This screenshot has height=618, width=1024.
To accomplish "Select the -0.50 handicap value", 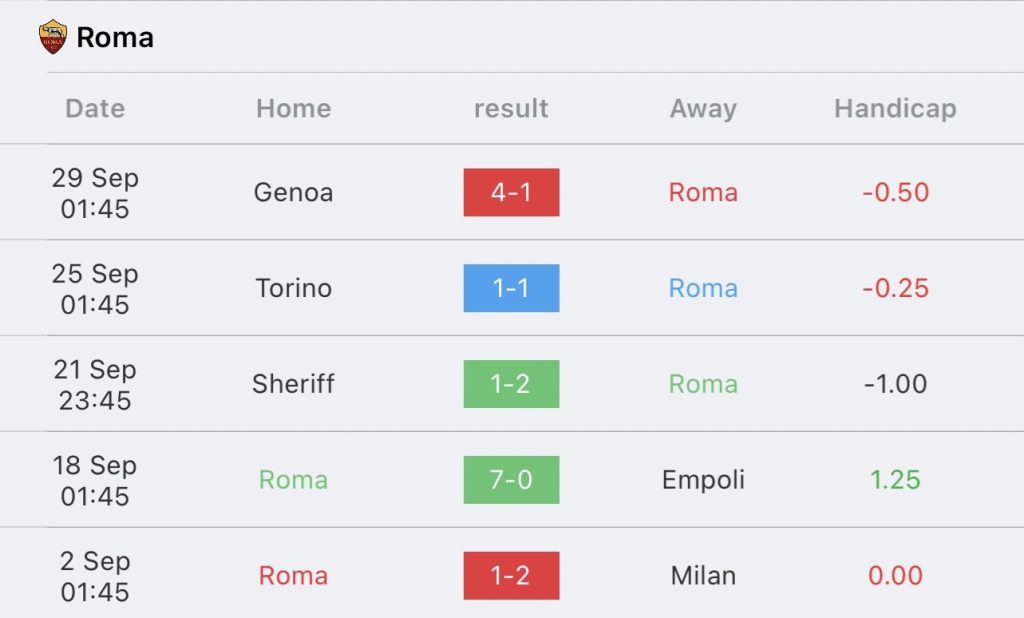I will (895, 192).
